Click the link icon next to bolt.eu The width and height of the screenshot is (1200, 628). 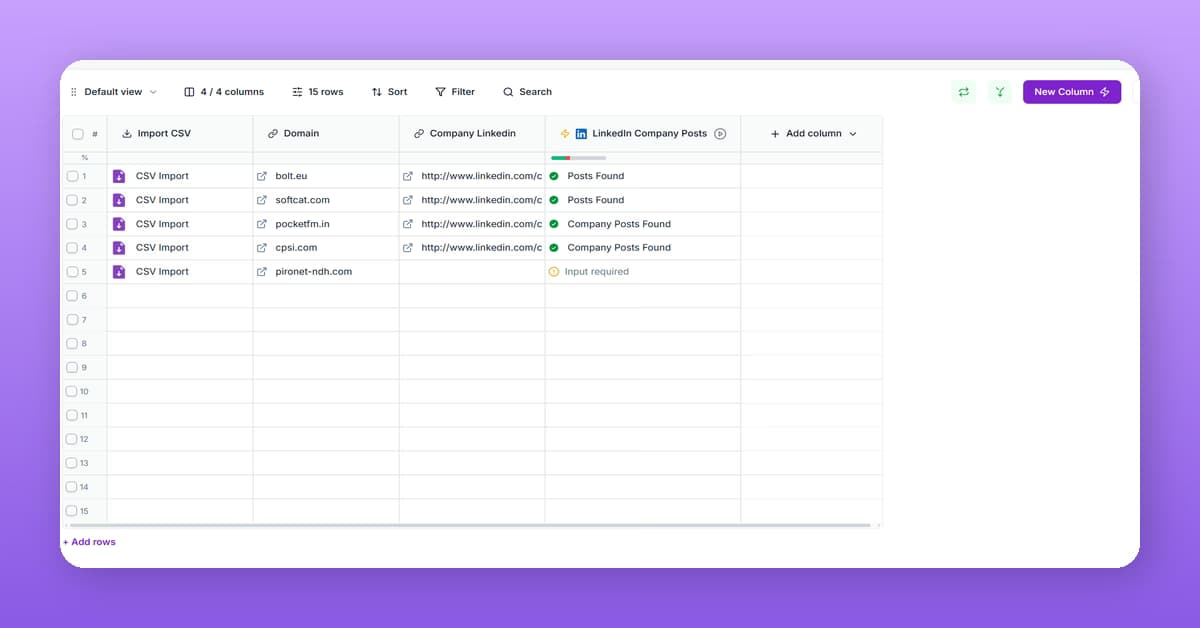tap(262, 175)
